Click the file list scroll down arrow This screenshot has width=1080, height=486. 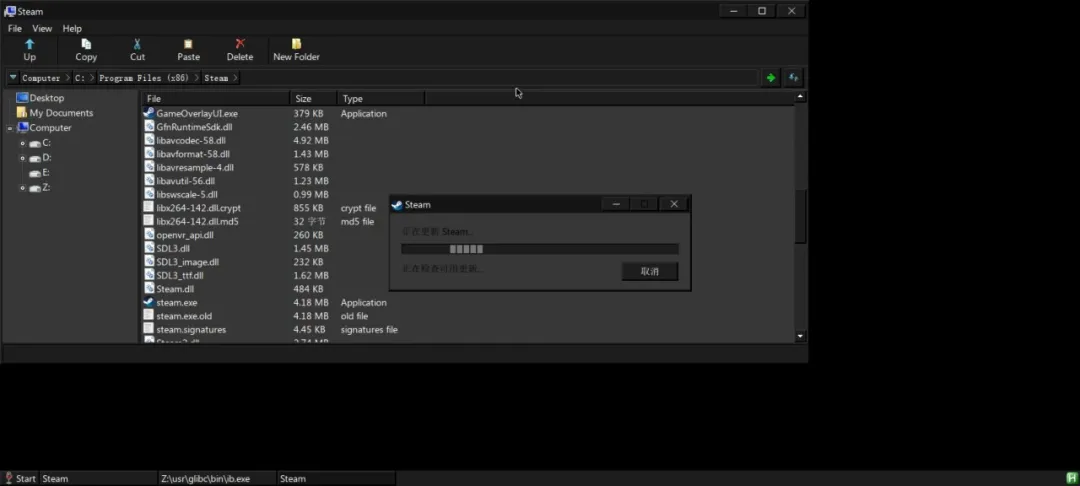(800, 336)
